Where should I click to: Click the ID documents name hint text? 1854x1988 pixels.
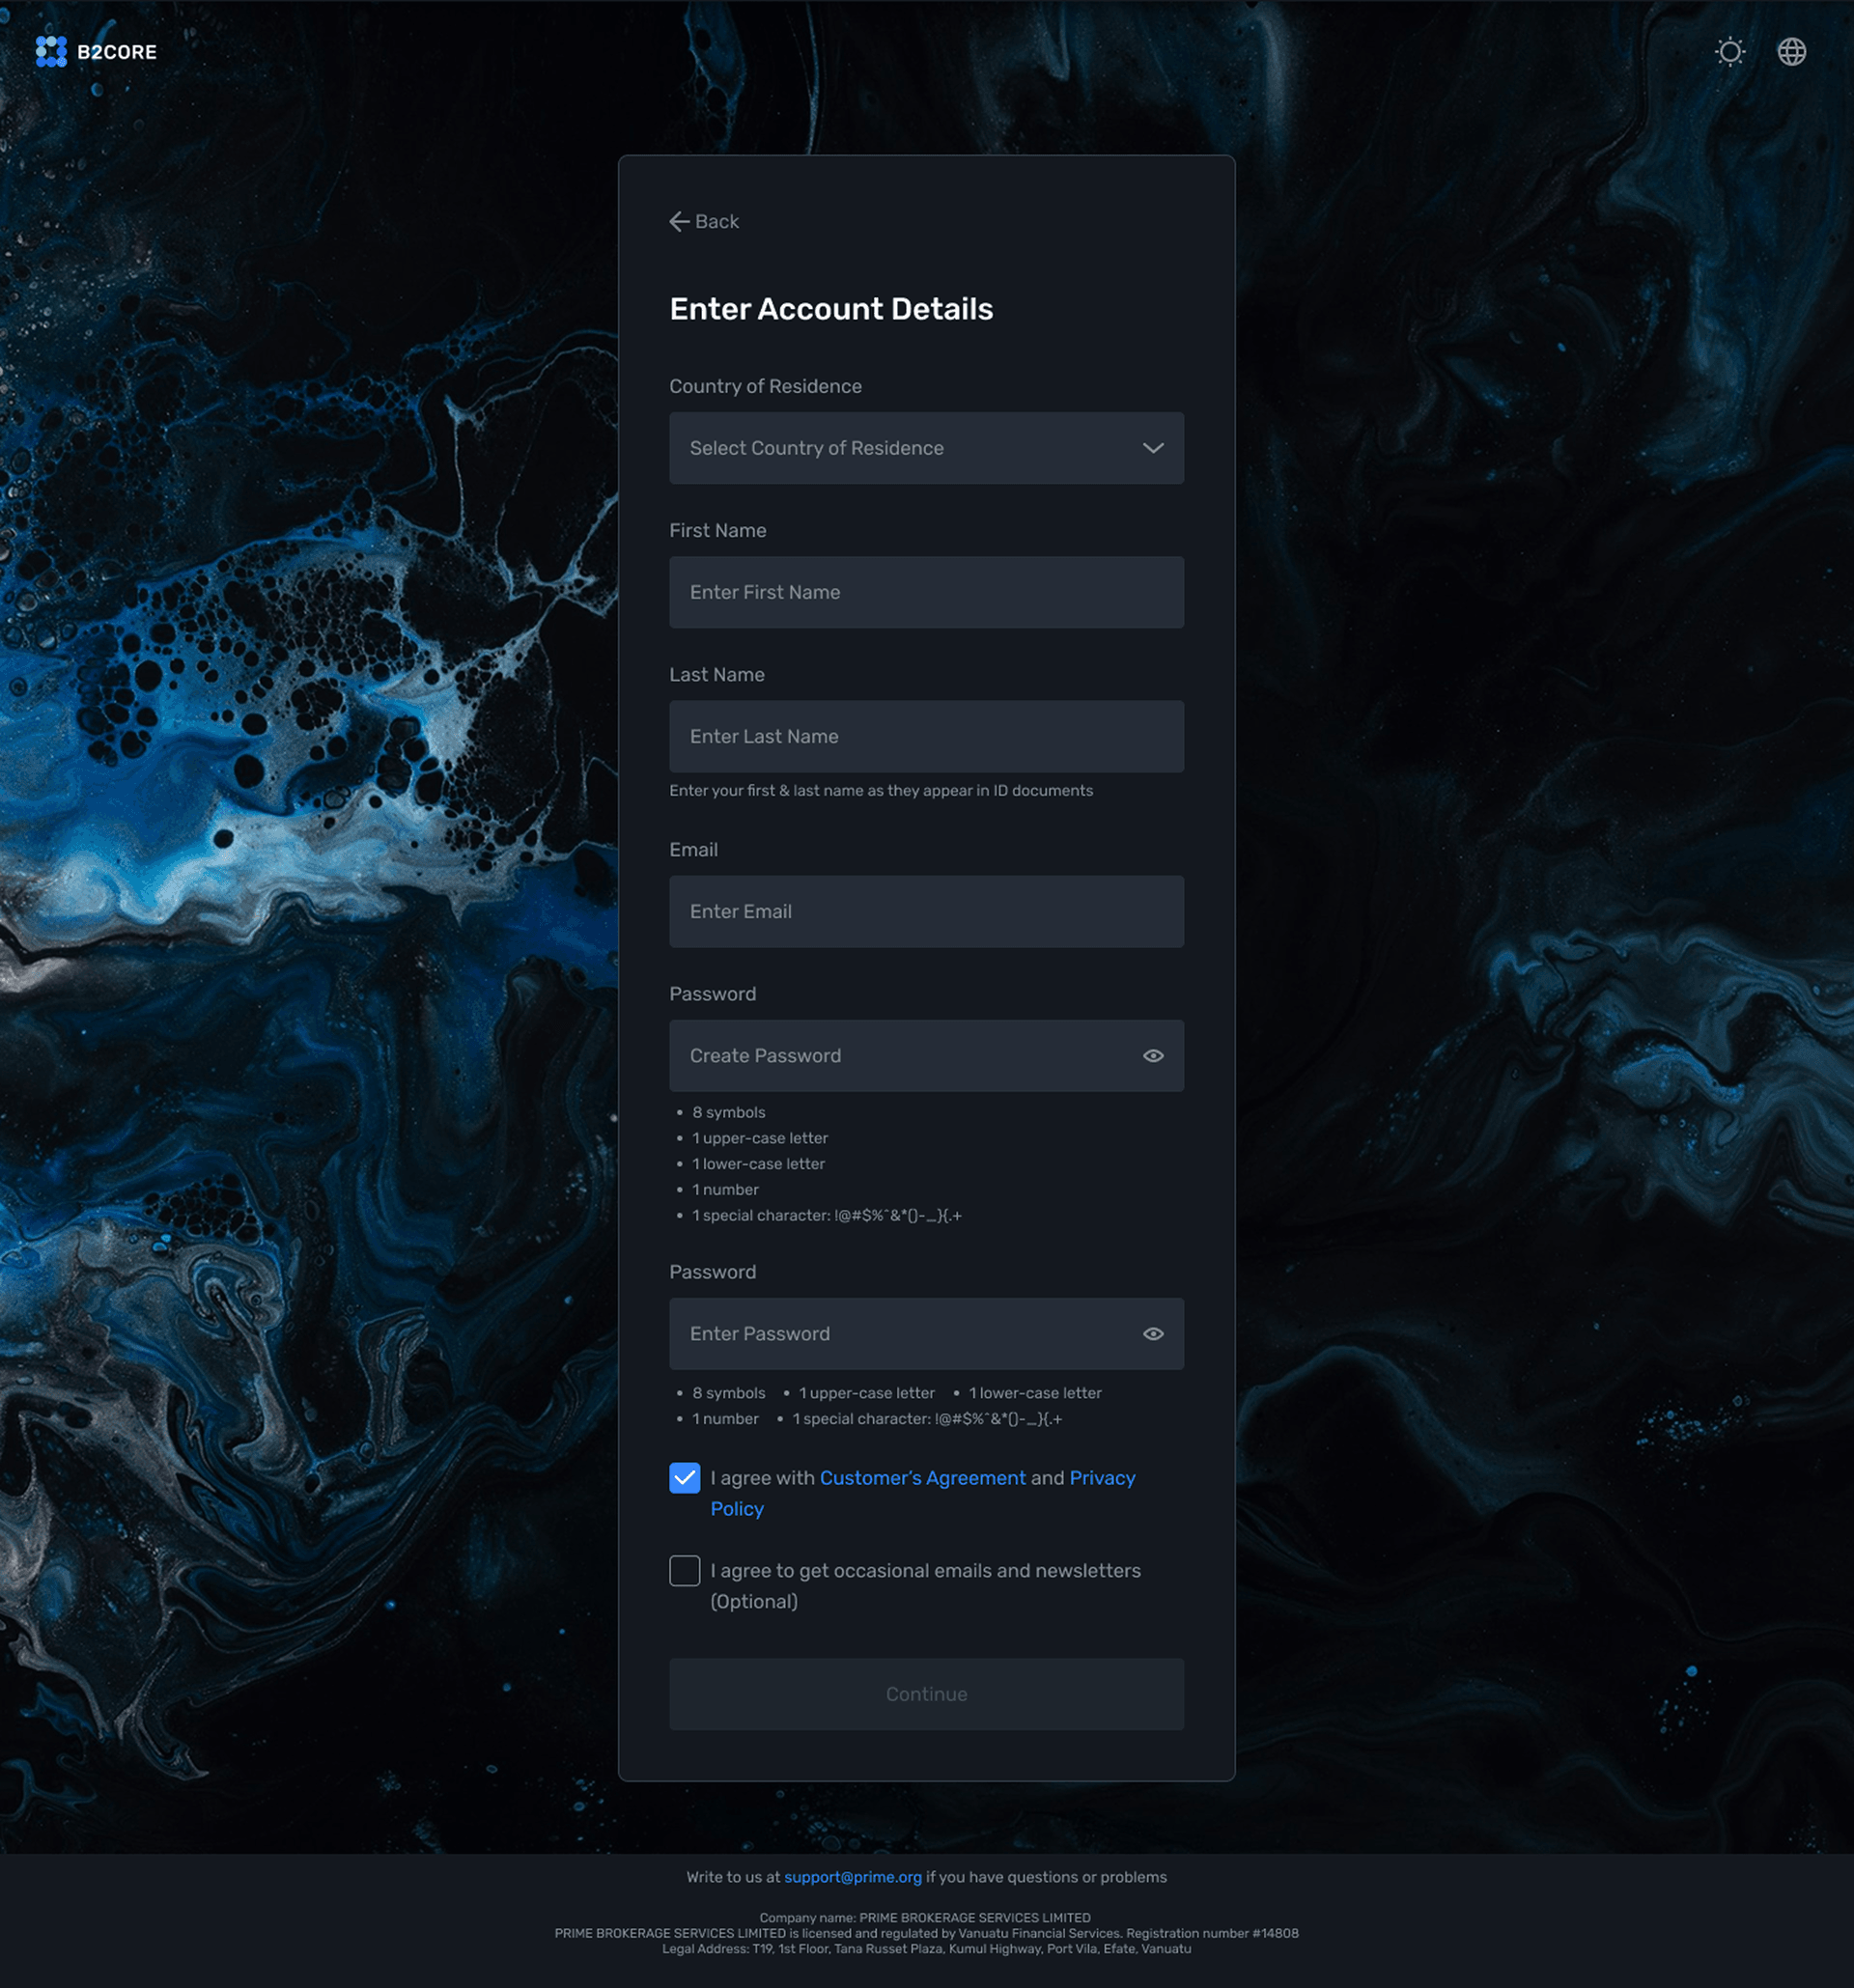(881, 790)
